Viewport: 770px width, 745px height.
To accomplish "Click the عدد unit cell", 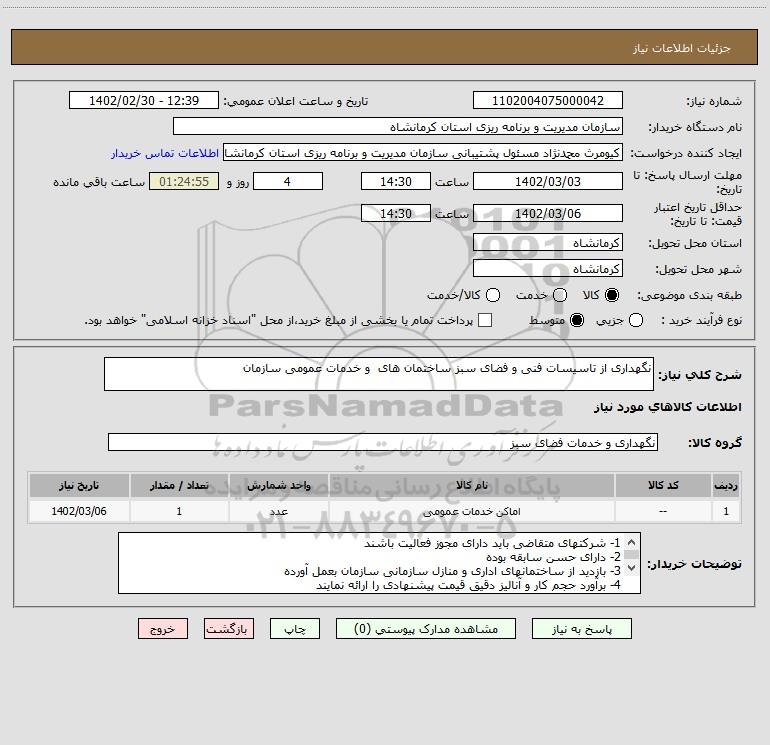I will (278, 511).
